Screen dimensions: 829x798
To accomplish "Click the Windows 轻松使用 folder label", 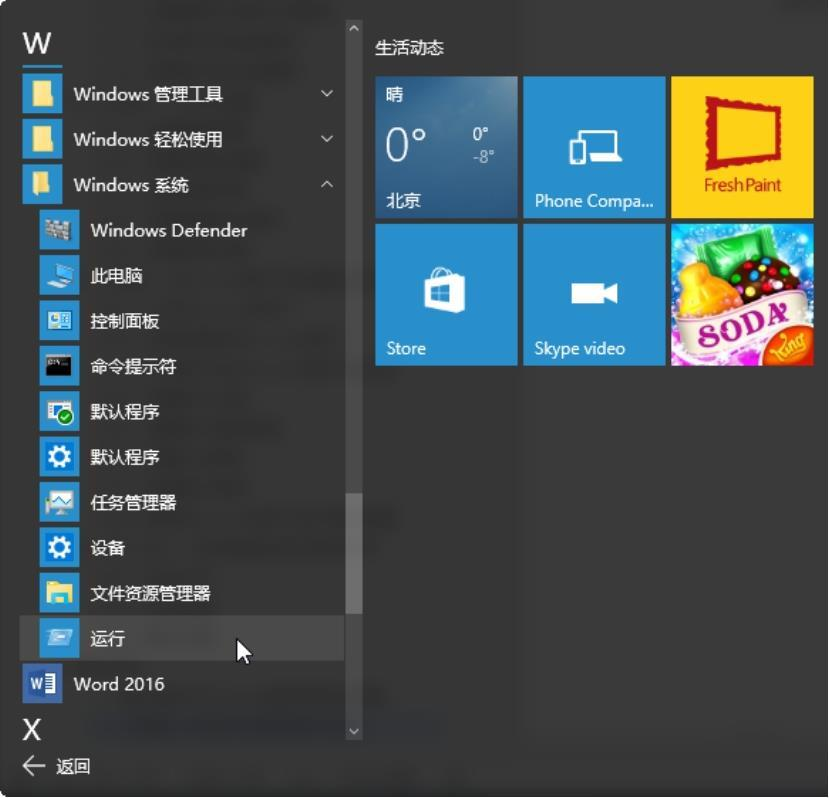I will [x=148, y=140].
